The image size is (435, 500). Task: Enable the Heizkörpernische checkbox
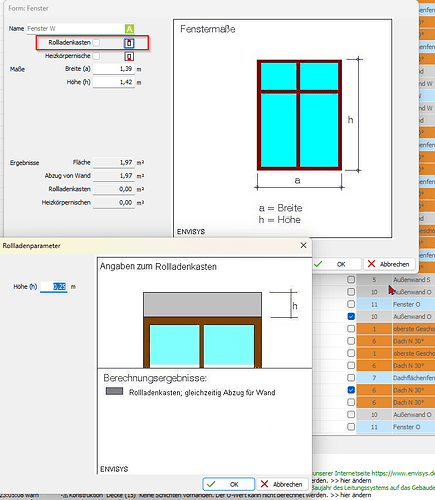(96, 56)
